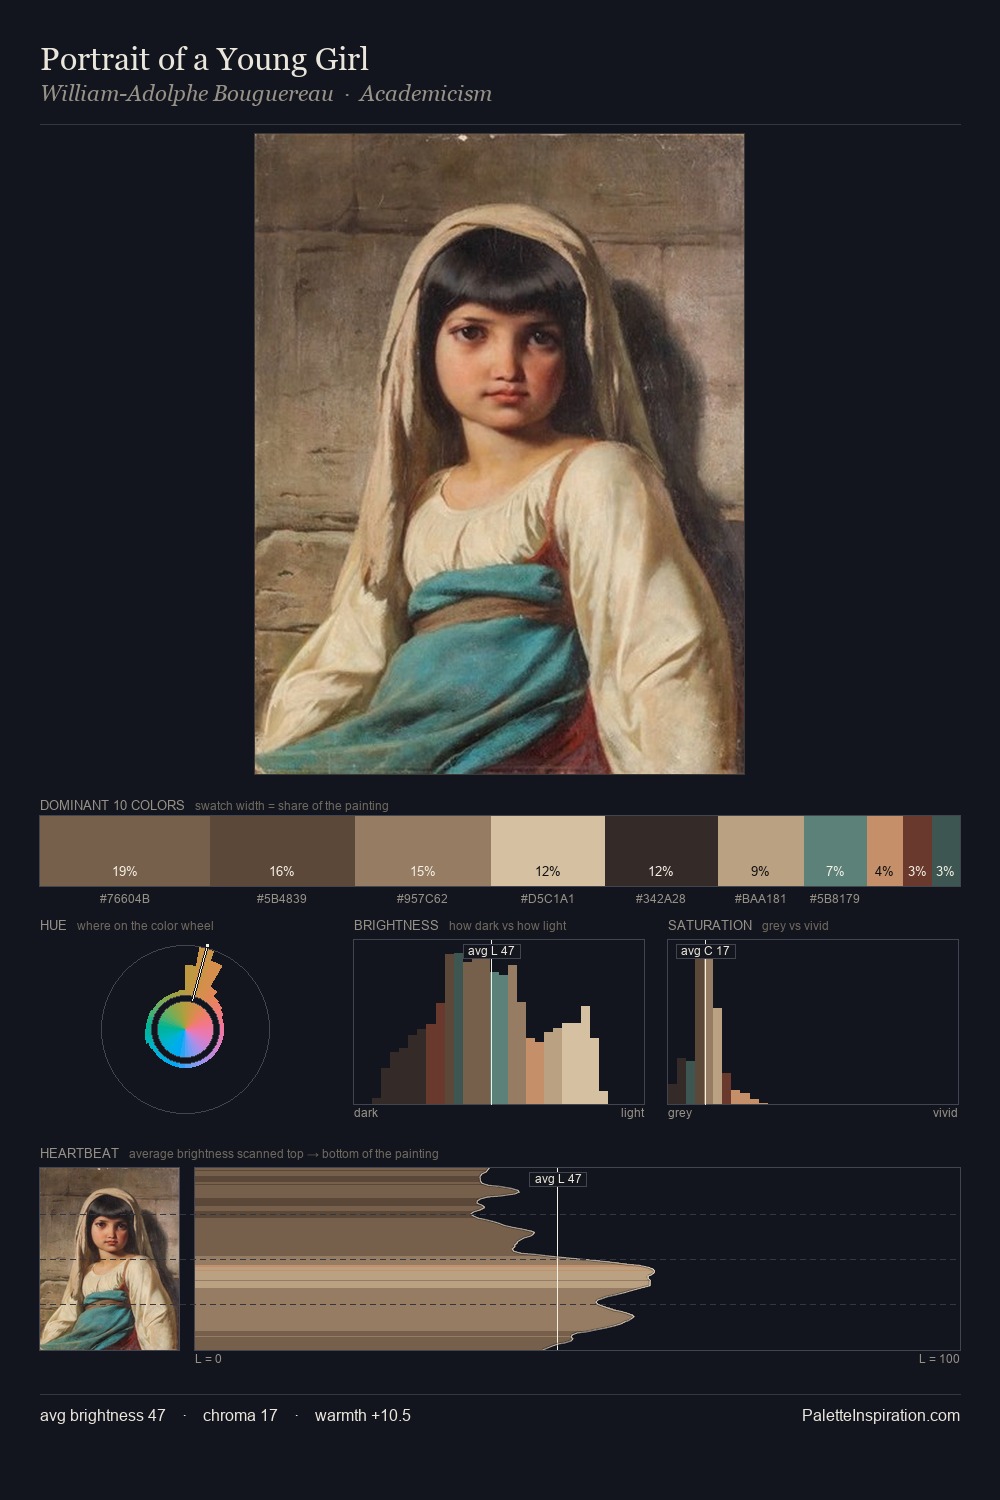The height and width of the screenshot is (1500, 1000).
Task: Click the 'light' axis label
Action: [x=633, y=1113]
